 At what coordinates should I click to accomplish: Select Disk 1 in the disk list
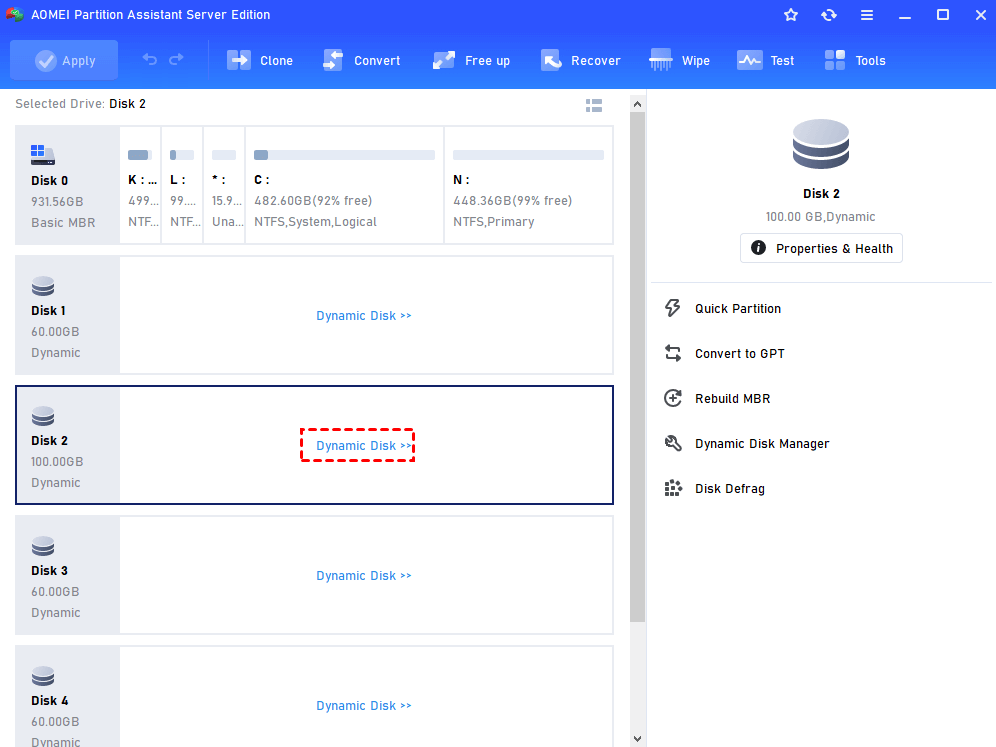click(x=67, y=315)
